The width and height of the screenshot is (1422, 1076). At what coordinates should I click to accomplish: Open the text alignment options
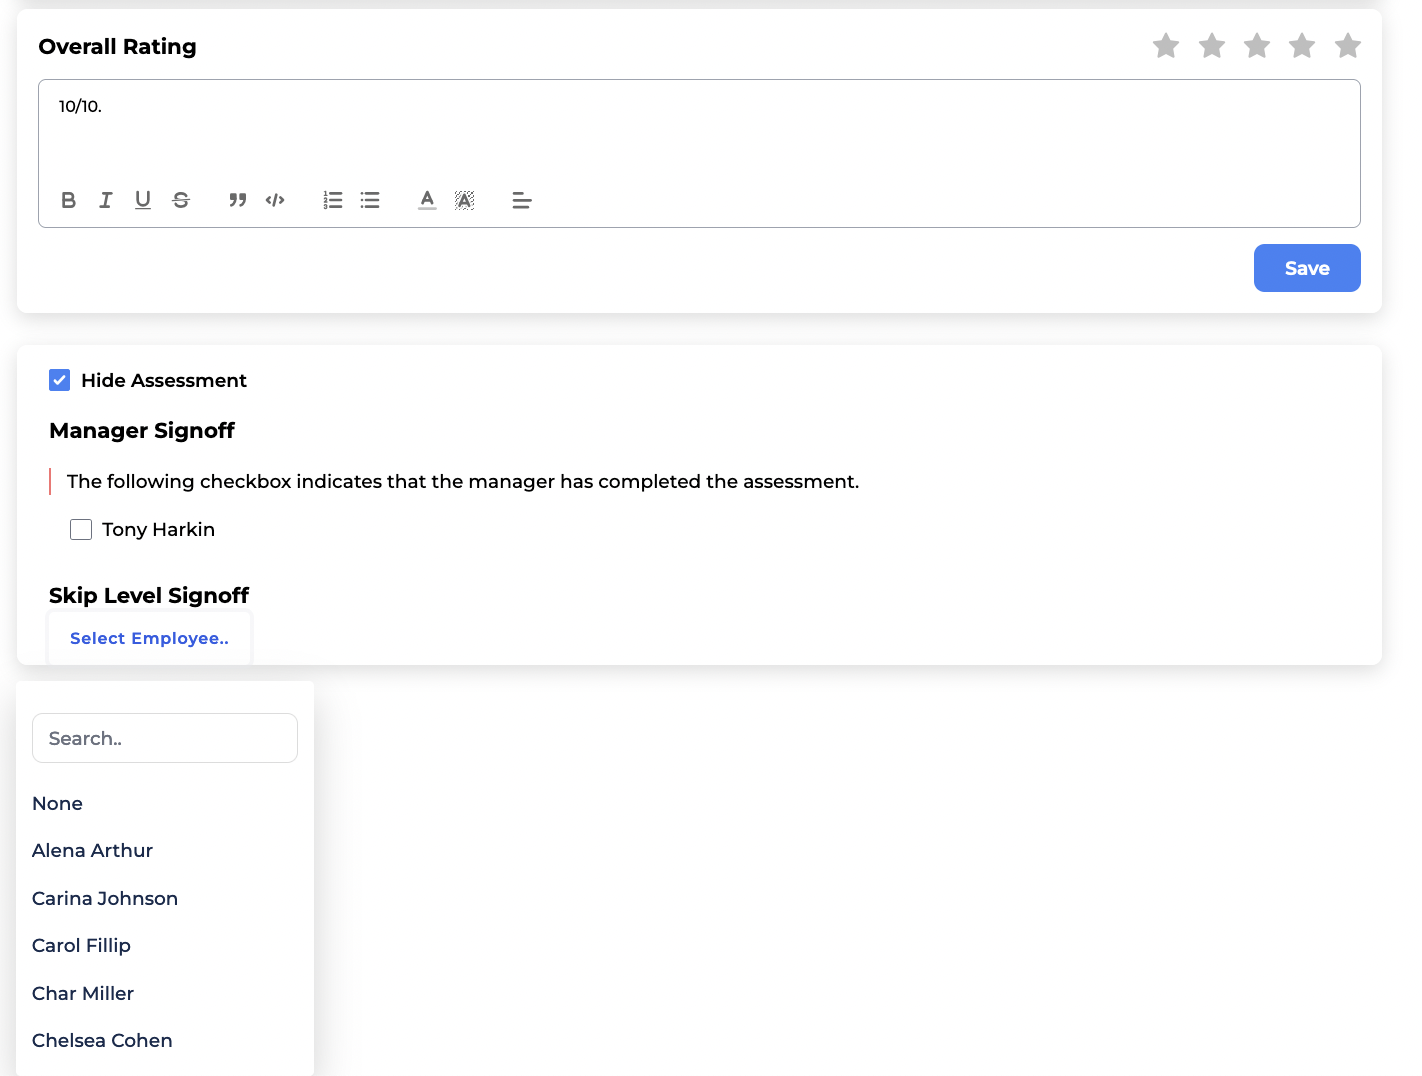(522, 200)
